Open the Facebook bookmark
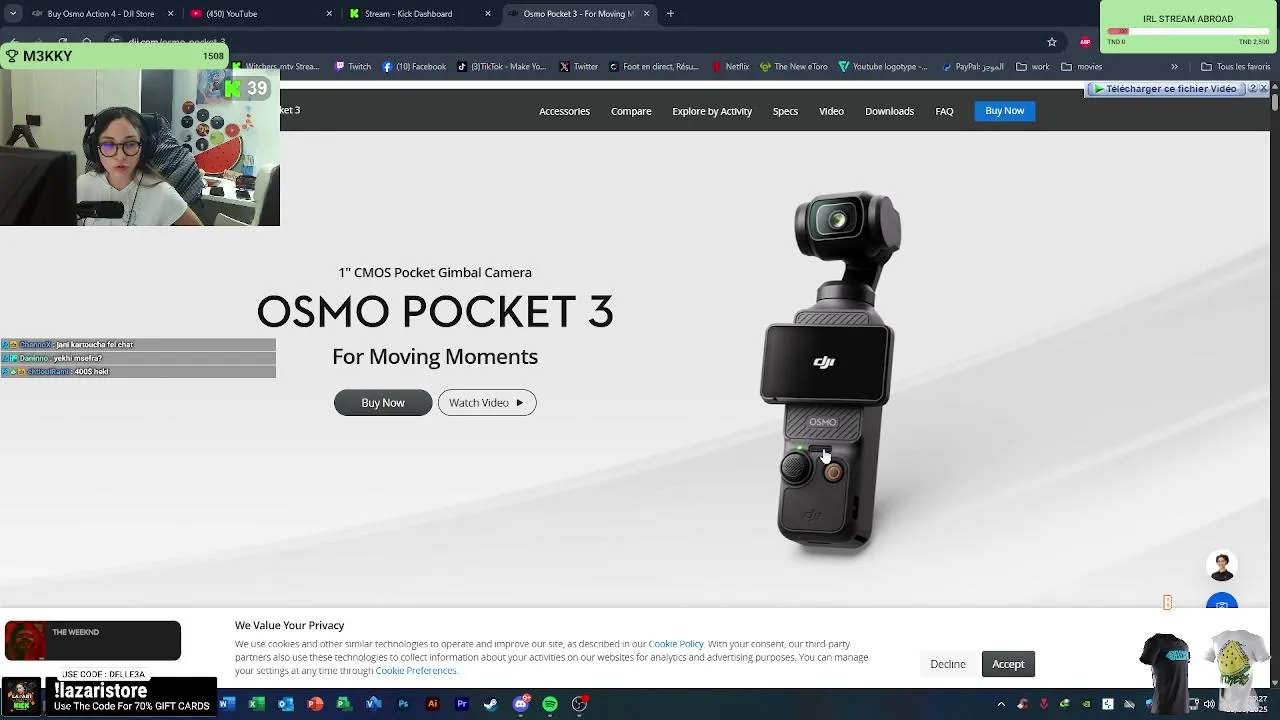Screen dimensions: 1280x720 414,67
